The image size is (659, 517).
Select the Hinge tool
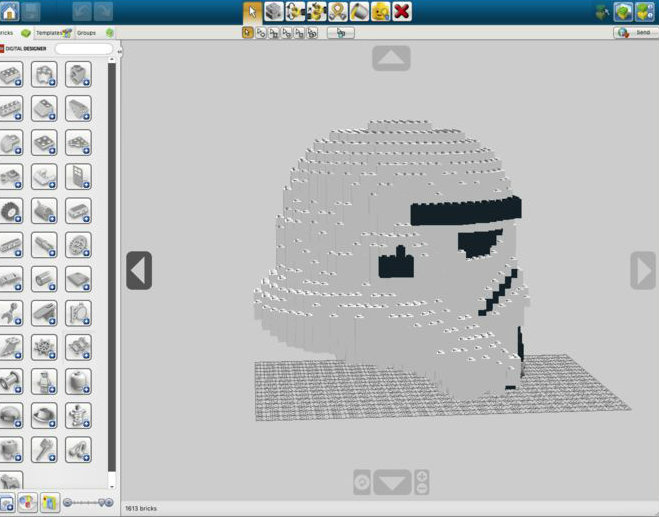tap(295, 11)
